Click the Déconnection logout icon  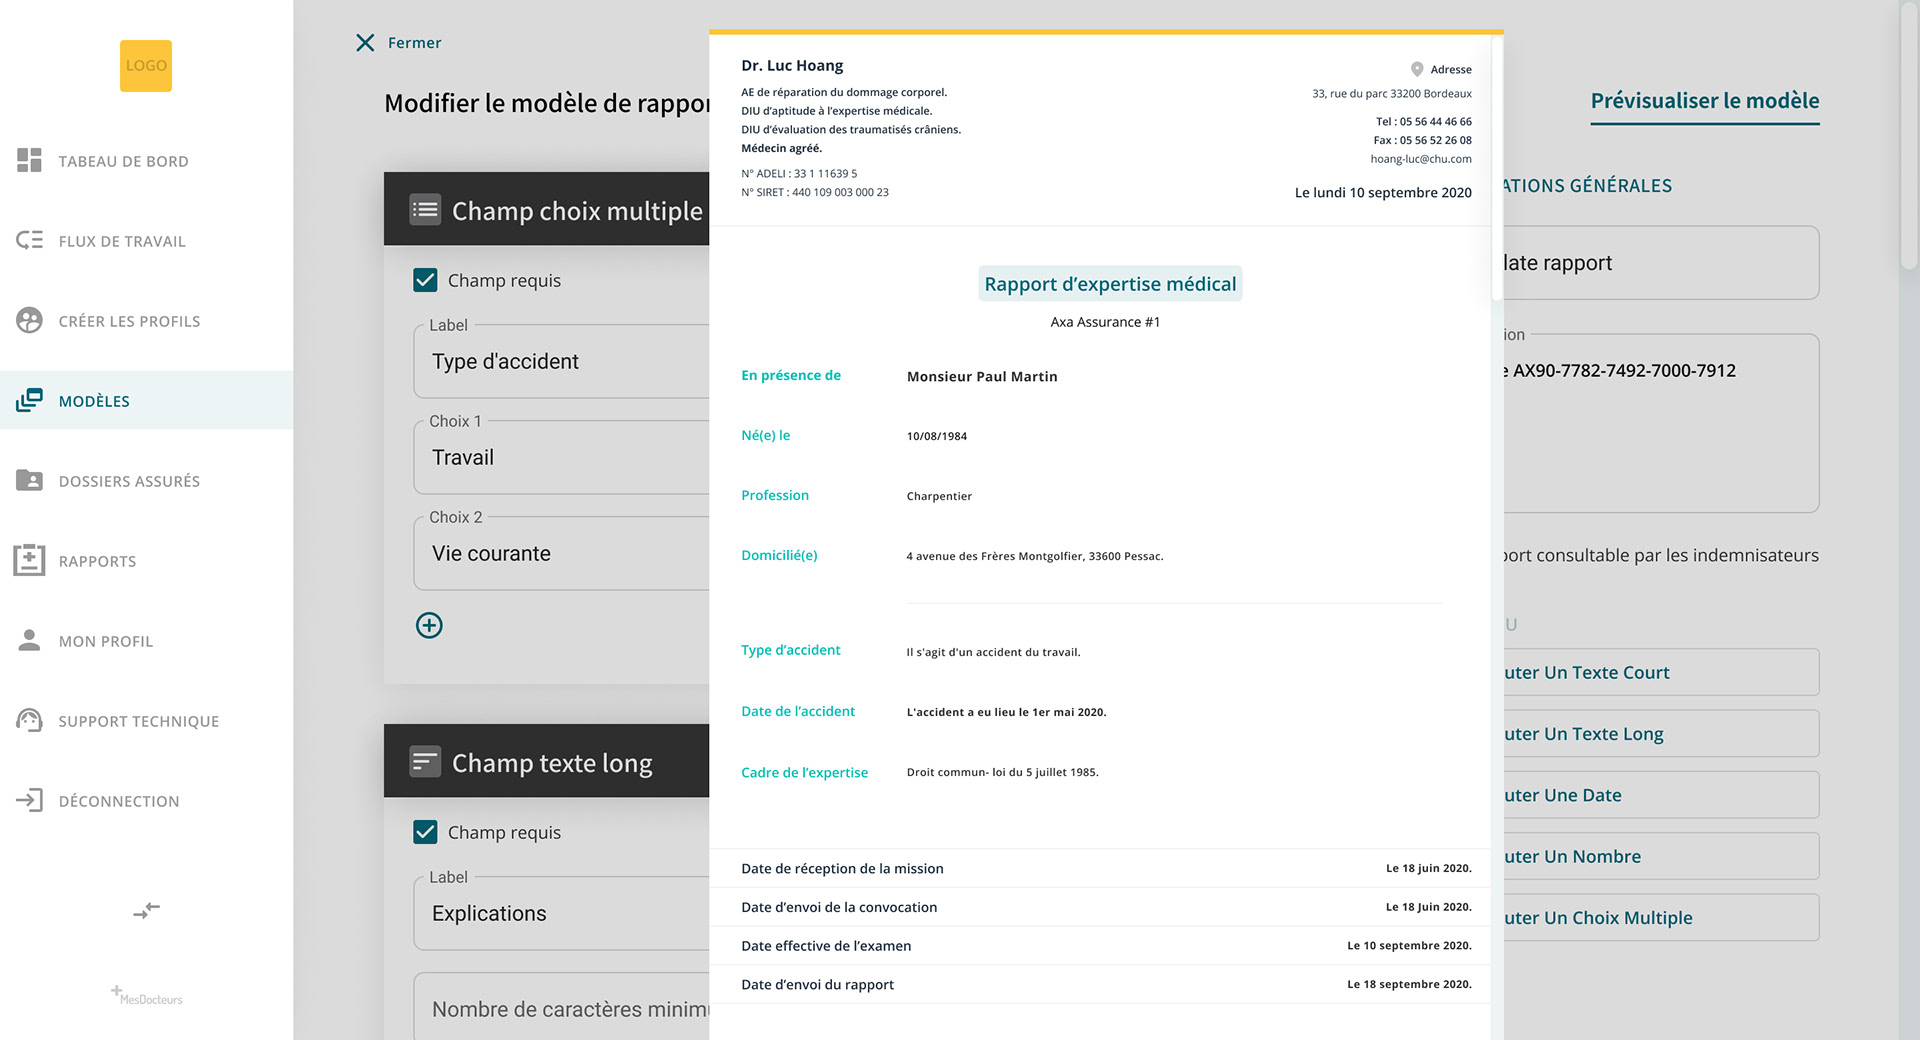[x=29, y=800]
